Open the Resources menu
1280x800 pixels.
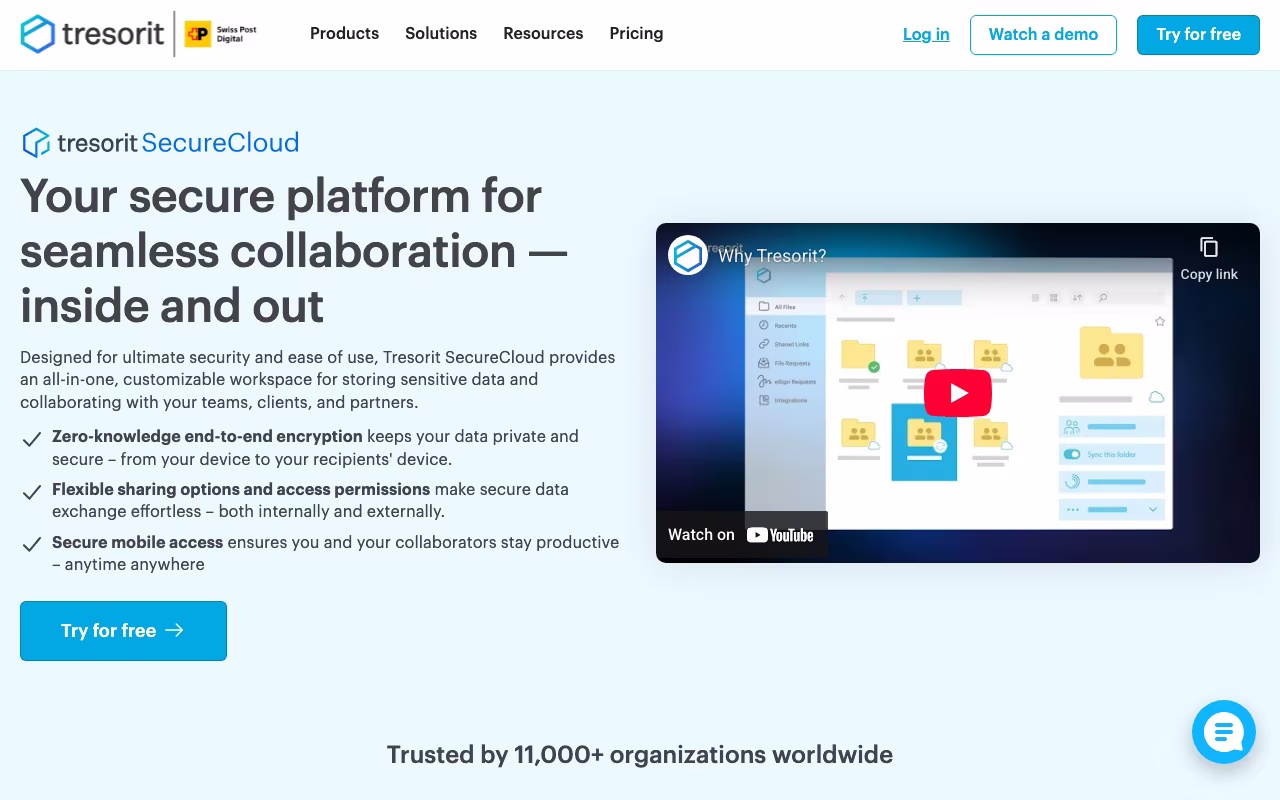[x=543, y=34]
